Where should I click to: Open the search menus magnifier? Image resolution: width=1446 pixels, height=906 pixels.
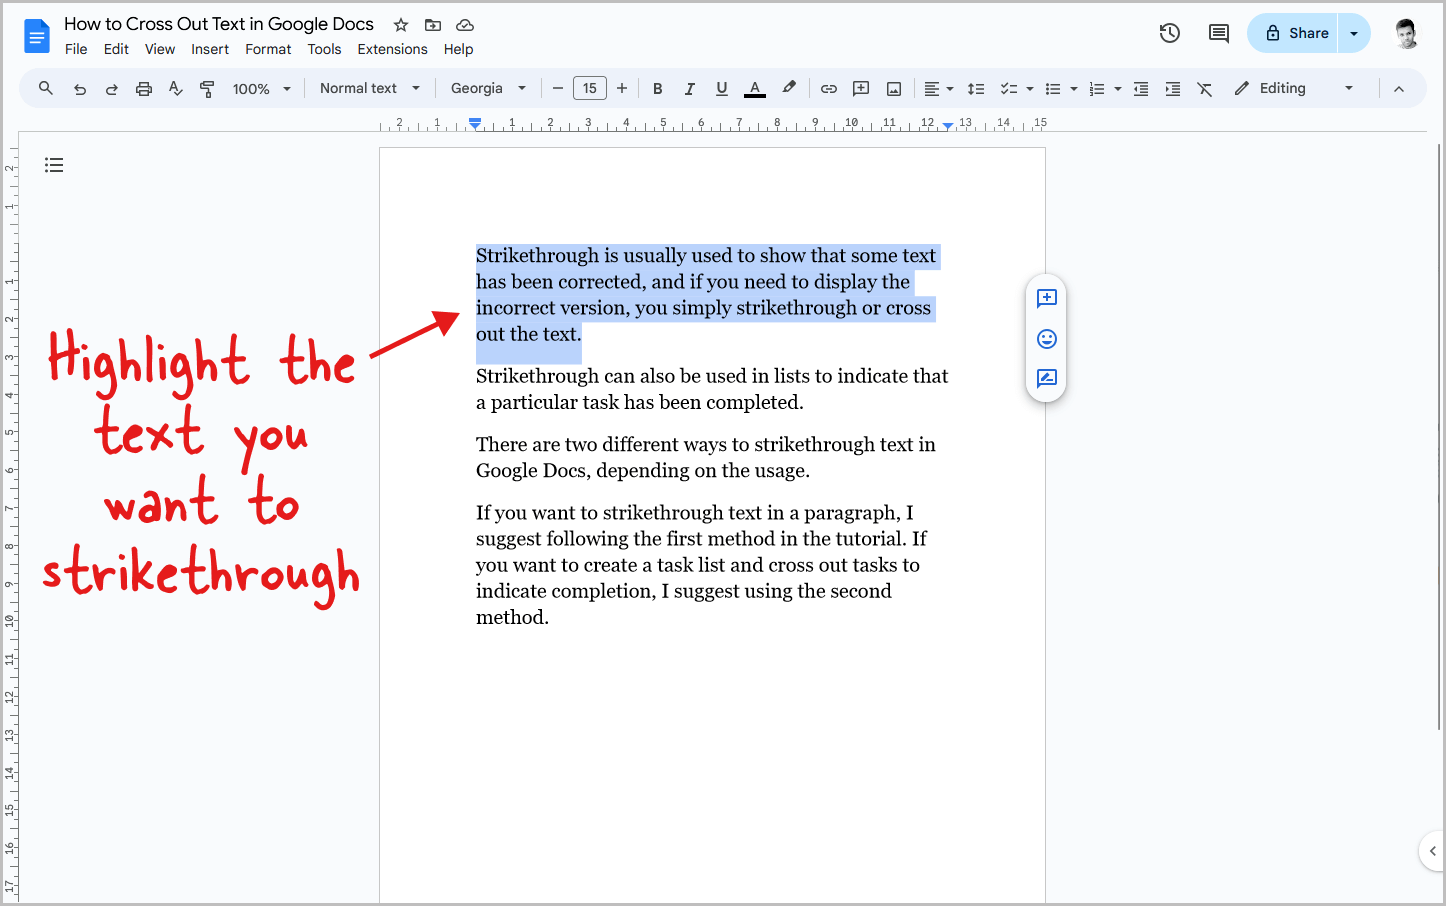tap(46, 88)
